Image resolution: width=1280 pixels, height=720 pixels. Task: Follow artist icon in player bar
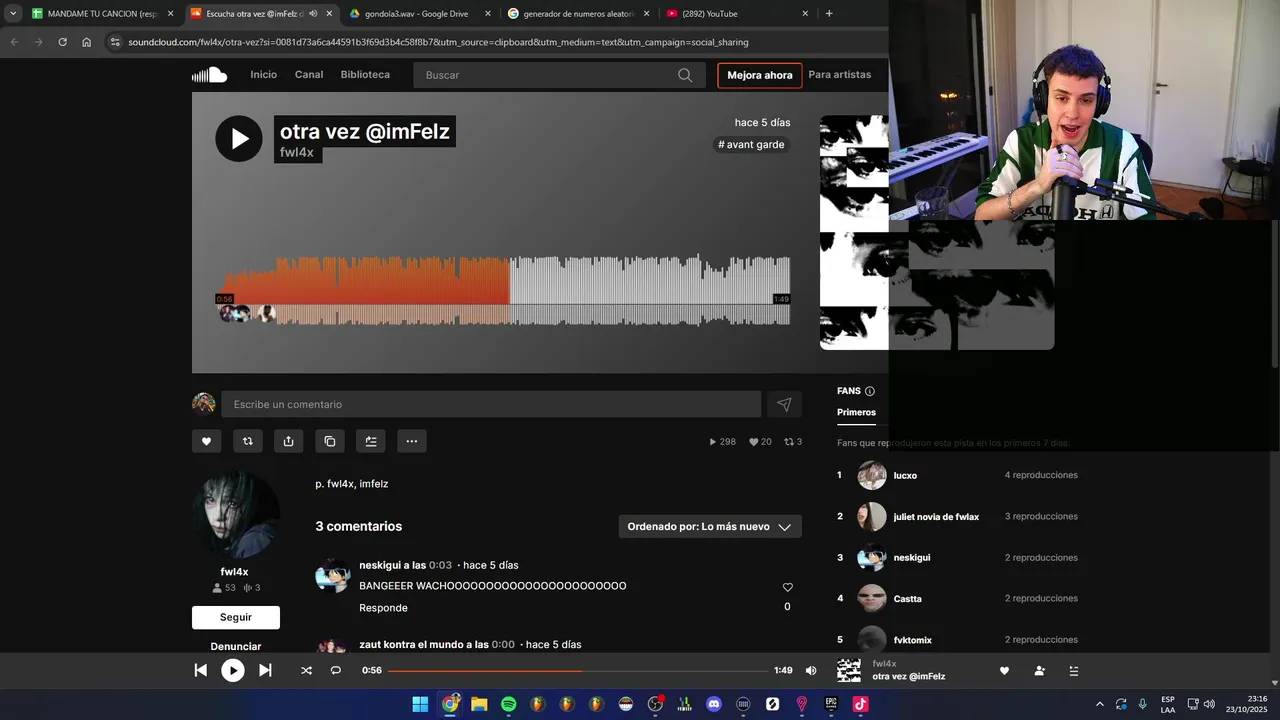coord(1039,671)
